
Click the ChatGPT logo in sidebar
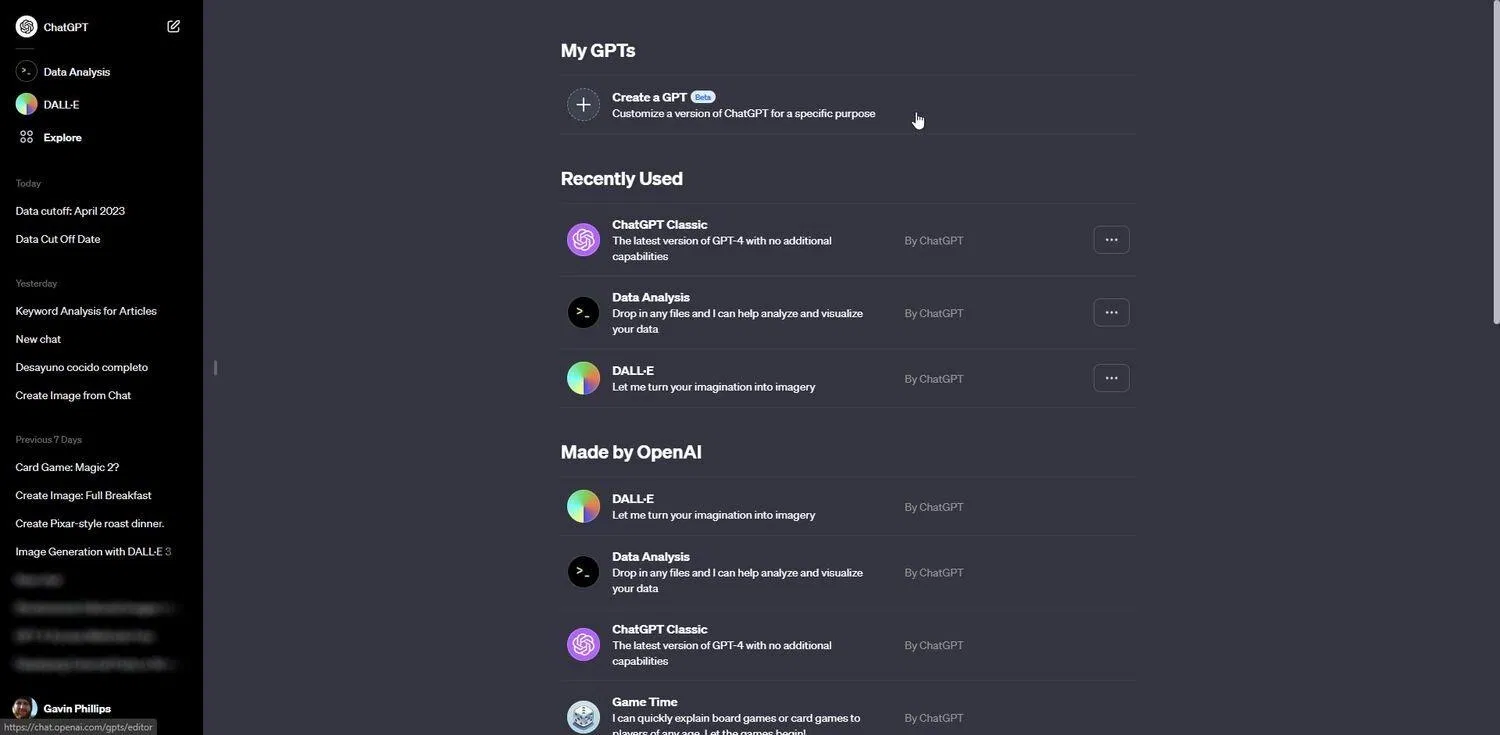[x=27, y=27]
